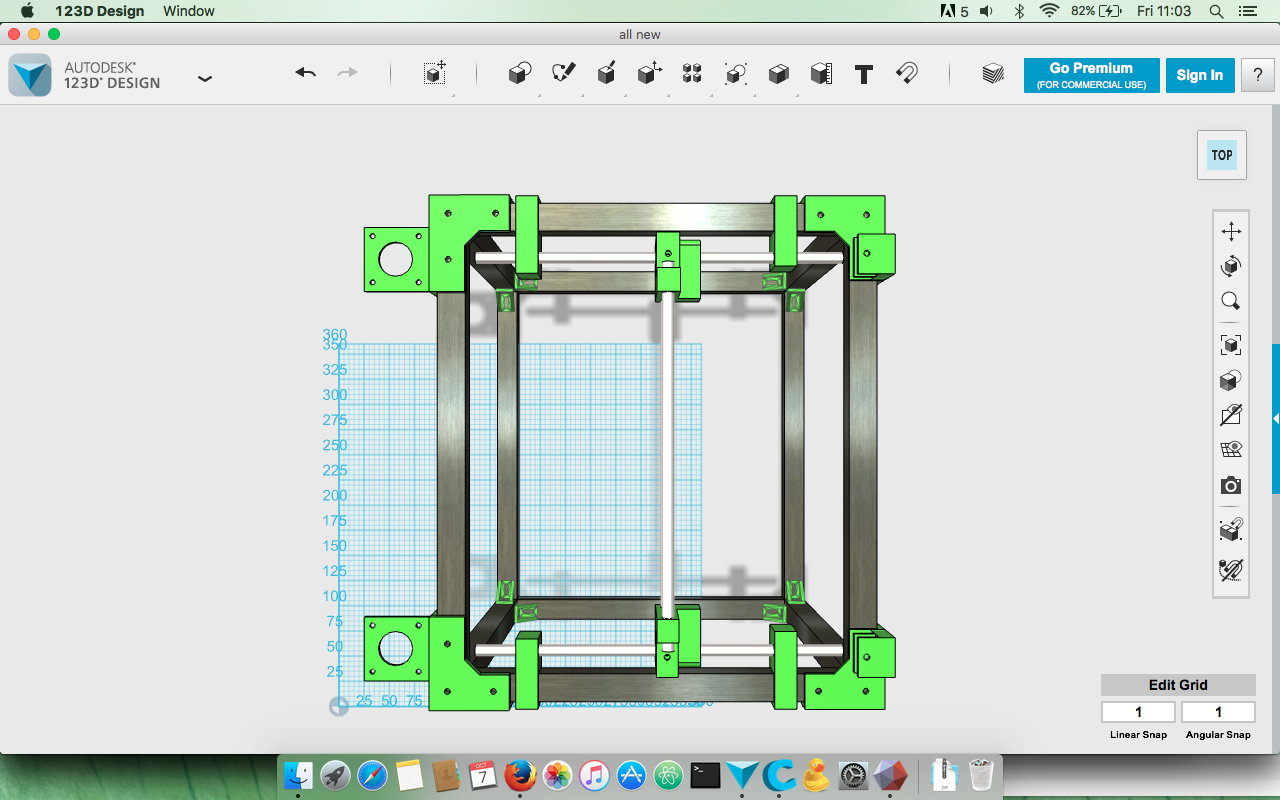
Task: Open App Store from the Dock
Action: [631, 775]
